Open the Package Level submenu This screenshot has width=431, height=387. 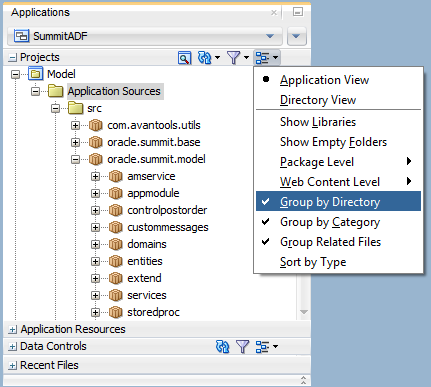coord(338,162)
